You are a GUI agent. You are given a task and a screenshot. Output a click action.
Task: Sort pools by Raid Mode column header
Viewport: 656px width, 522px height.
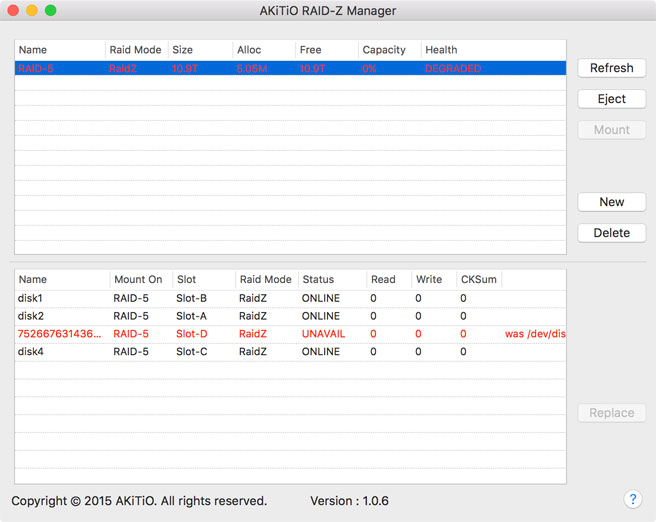click(134, 50)
